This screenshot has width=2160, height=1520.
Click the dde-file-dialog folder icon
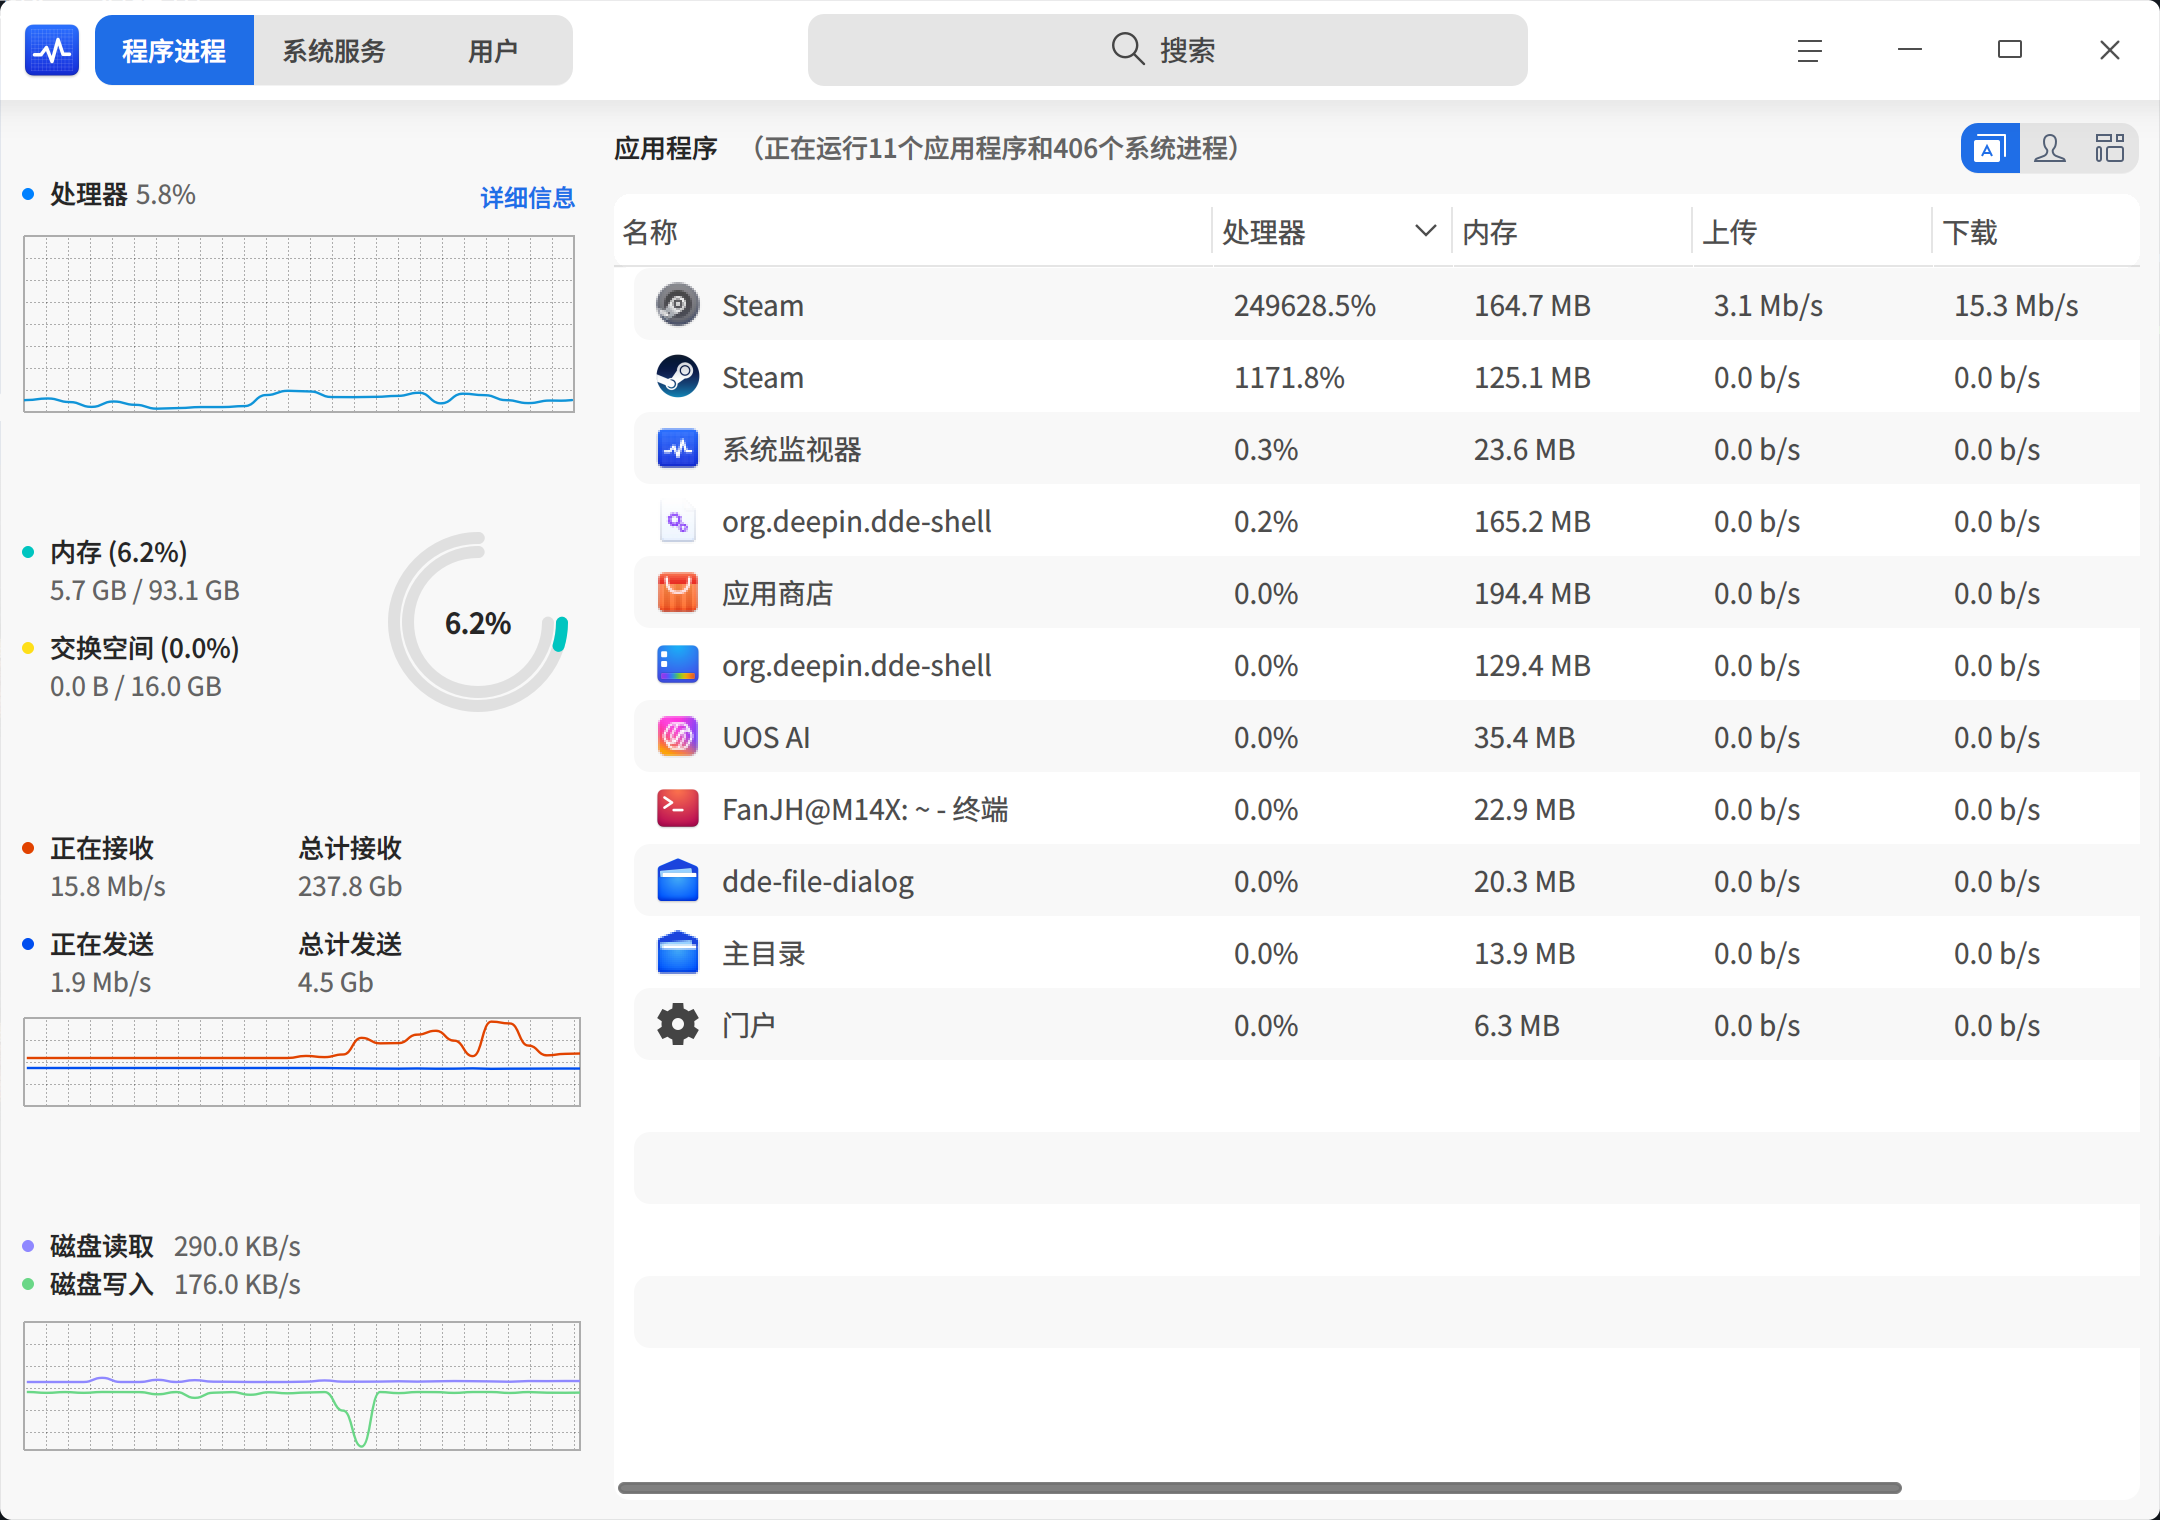pos(678,881)
